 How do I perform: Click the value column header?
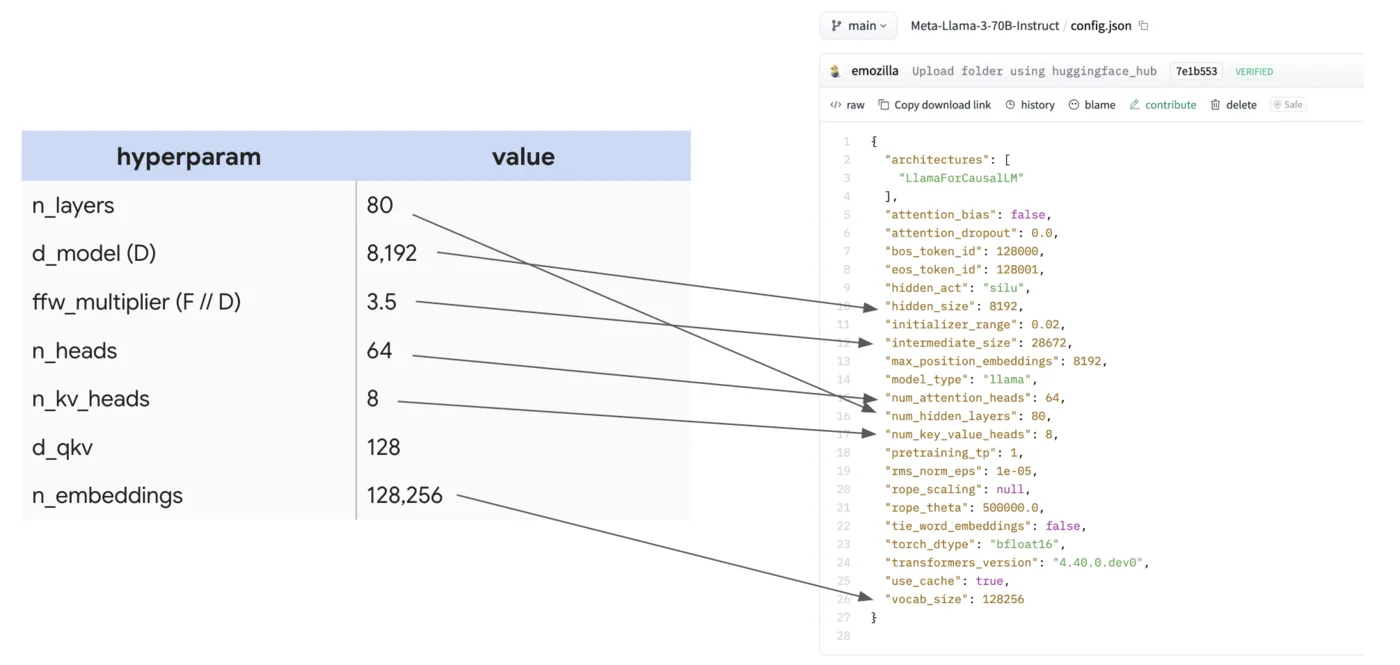523,157
